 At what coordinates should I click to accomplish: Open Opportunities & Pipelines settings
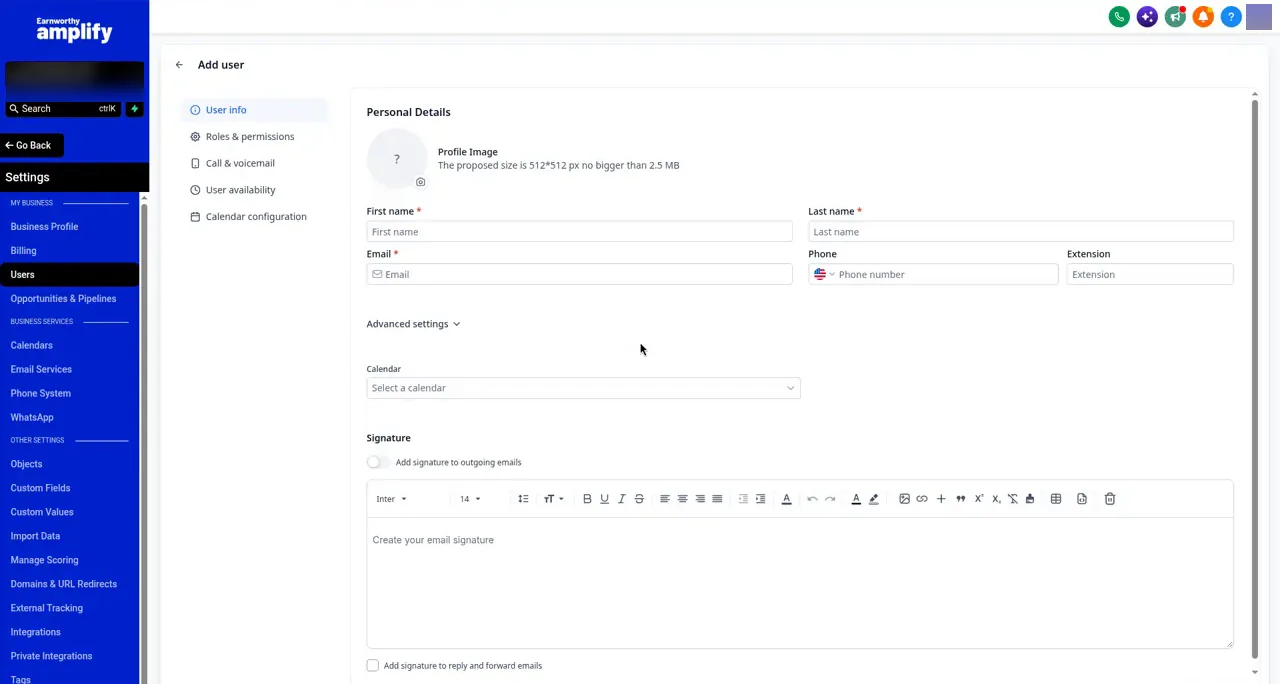pyautogui.click(x=63, y=299)
